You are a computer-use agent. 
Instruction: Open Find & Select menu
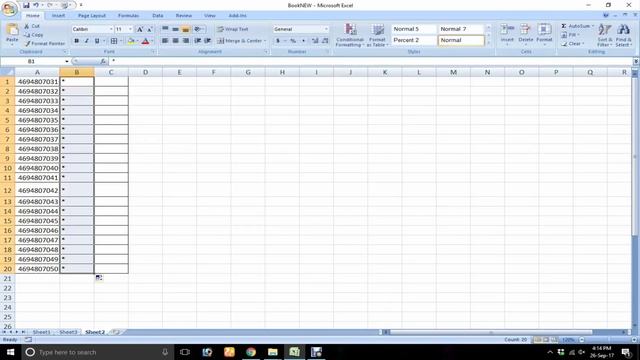[624, 35]
